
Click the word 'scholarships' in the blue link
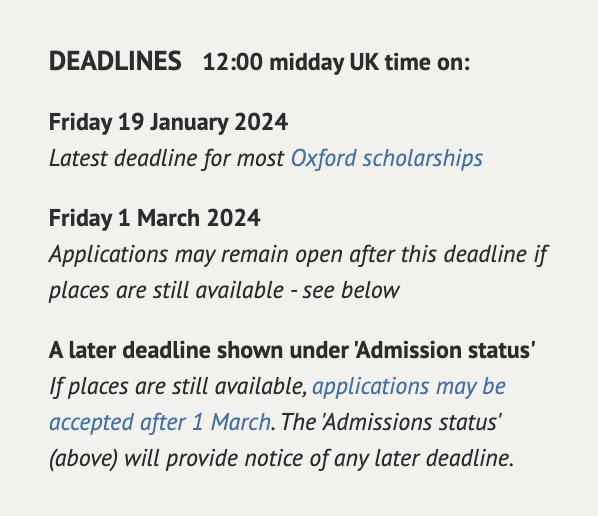coord(423,158)
